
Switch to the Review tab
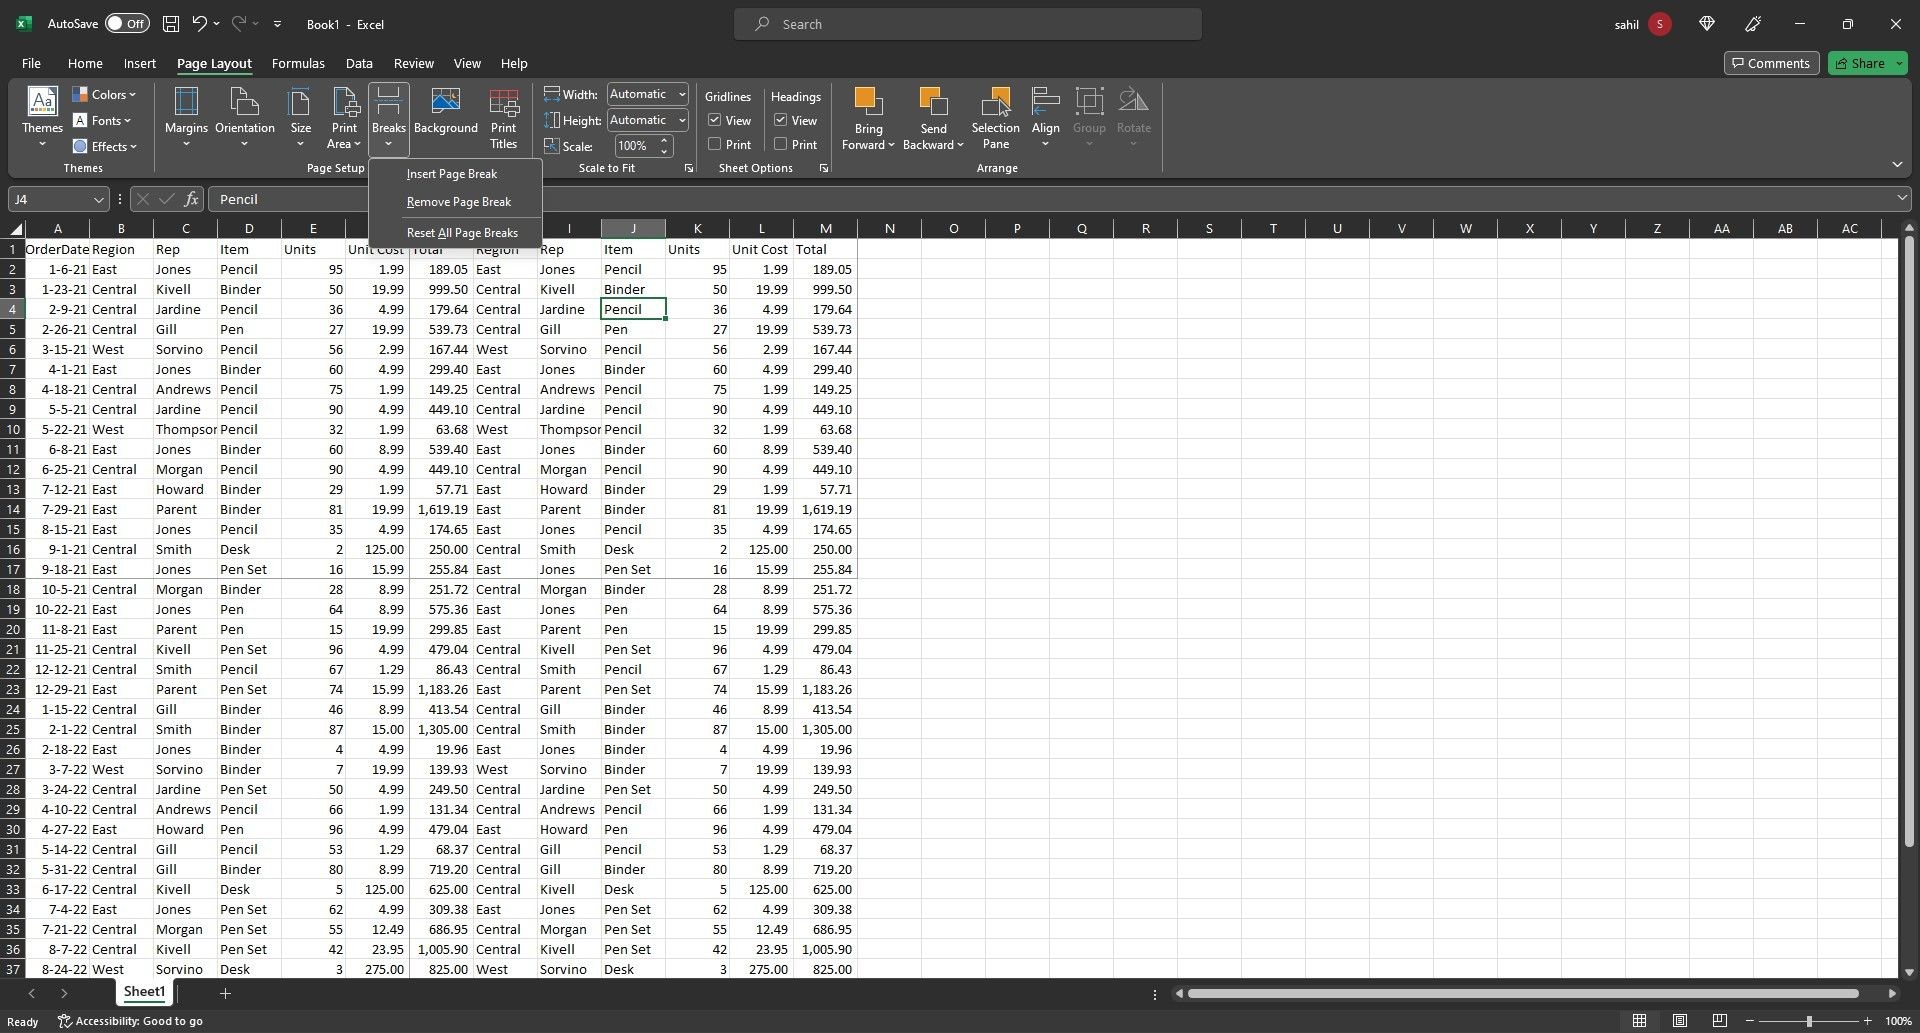pos(413,63)
